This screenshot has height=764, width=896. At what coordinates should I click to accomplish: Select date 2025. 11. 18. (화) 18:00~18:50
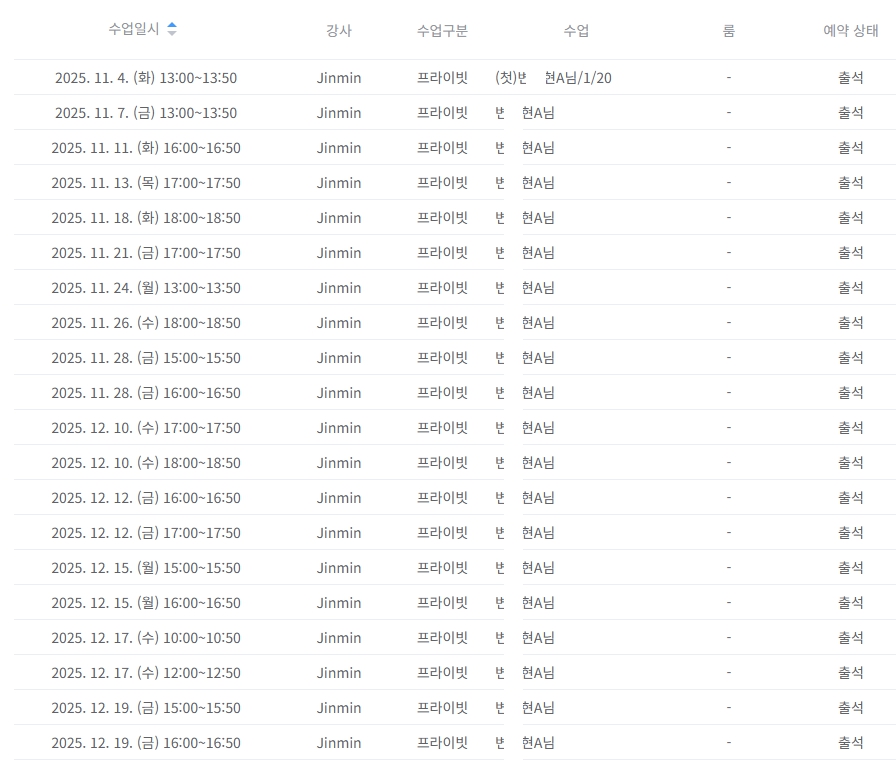[x=146, y=218]
